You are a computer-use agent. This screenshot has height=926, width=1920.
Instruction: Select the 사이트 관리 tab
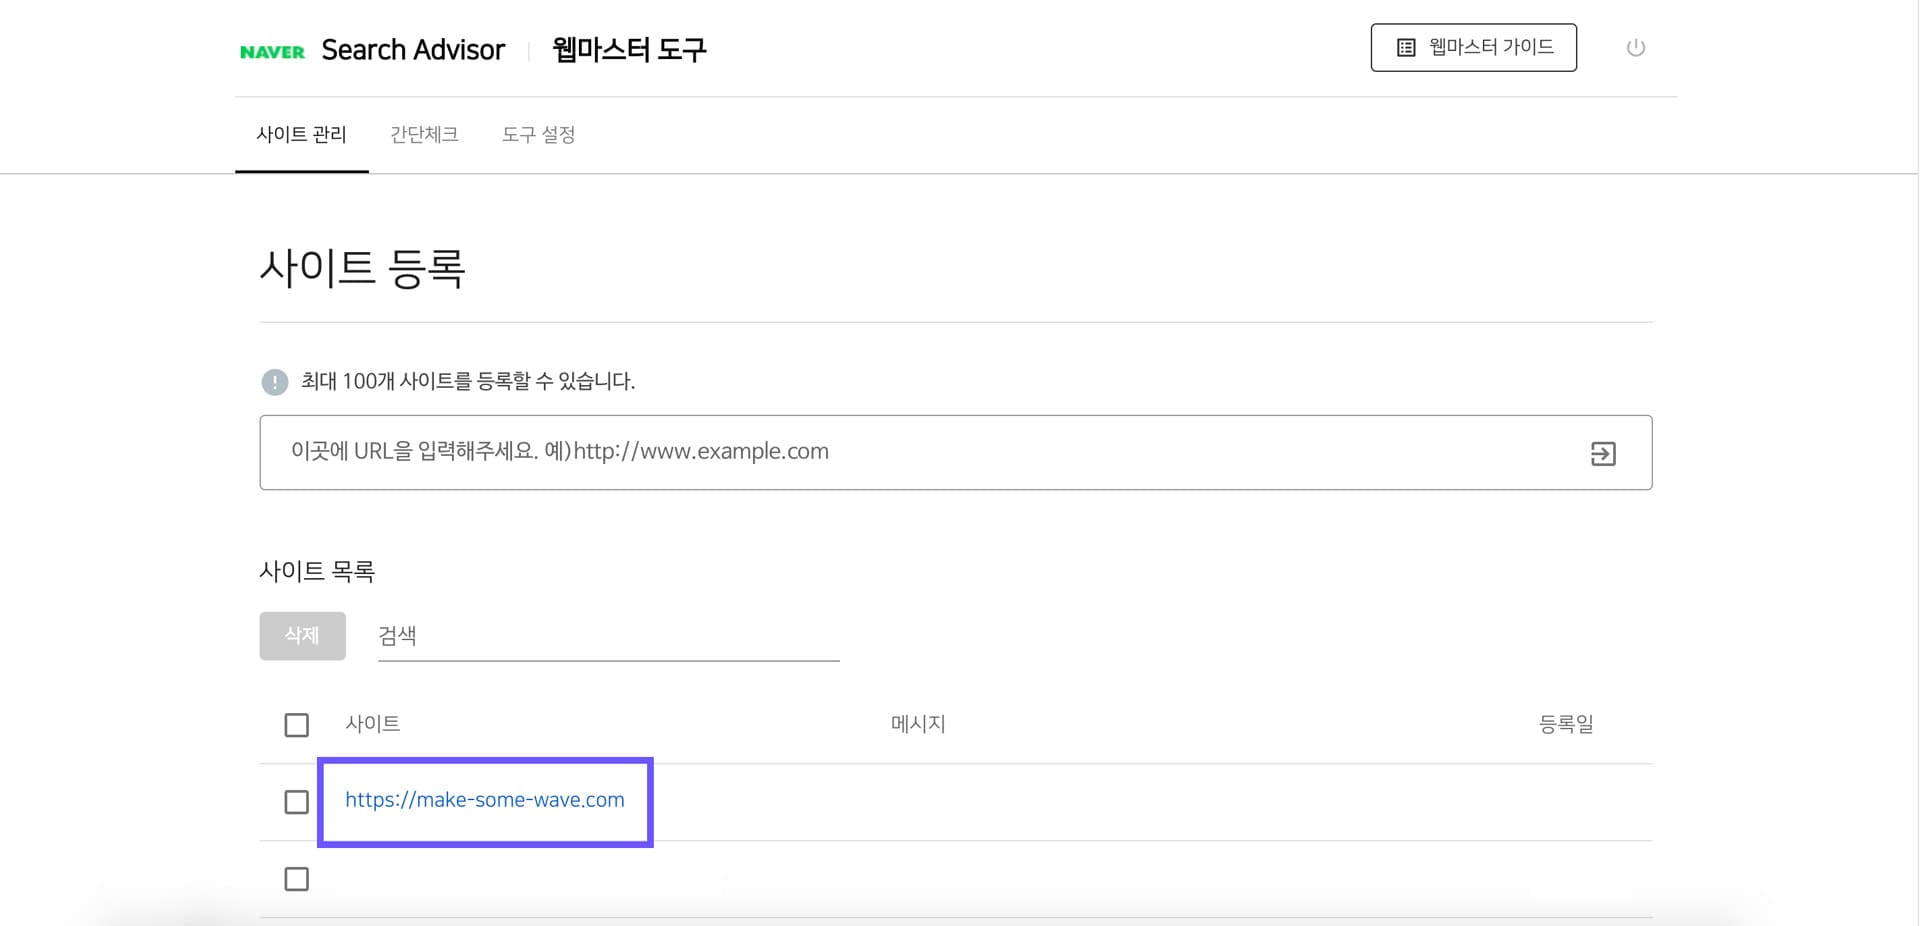tap(302, 134)
